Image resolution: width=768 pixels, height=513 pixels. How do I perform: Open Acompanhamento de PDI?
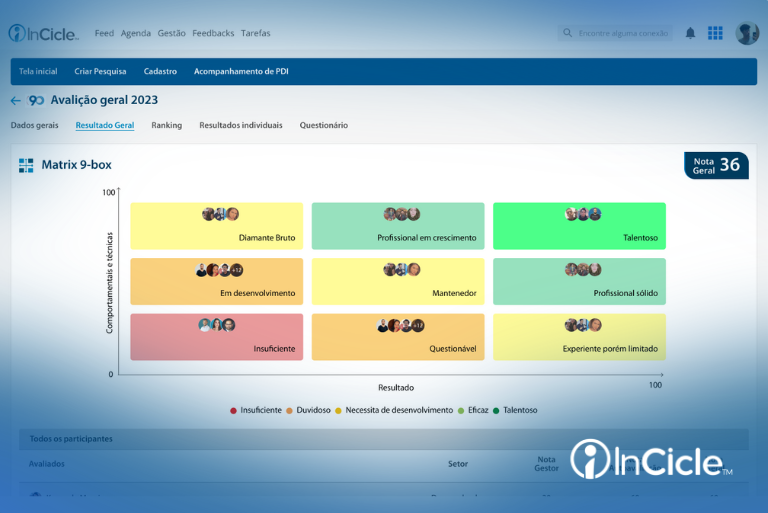[x=241, y=72]
